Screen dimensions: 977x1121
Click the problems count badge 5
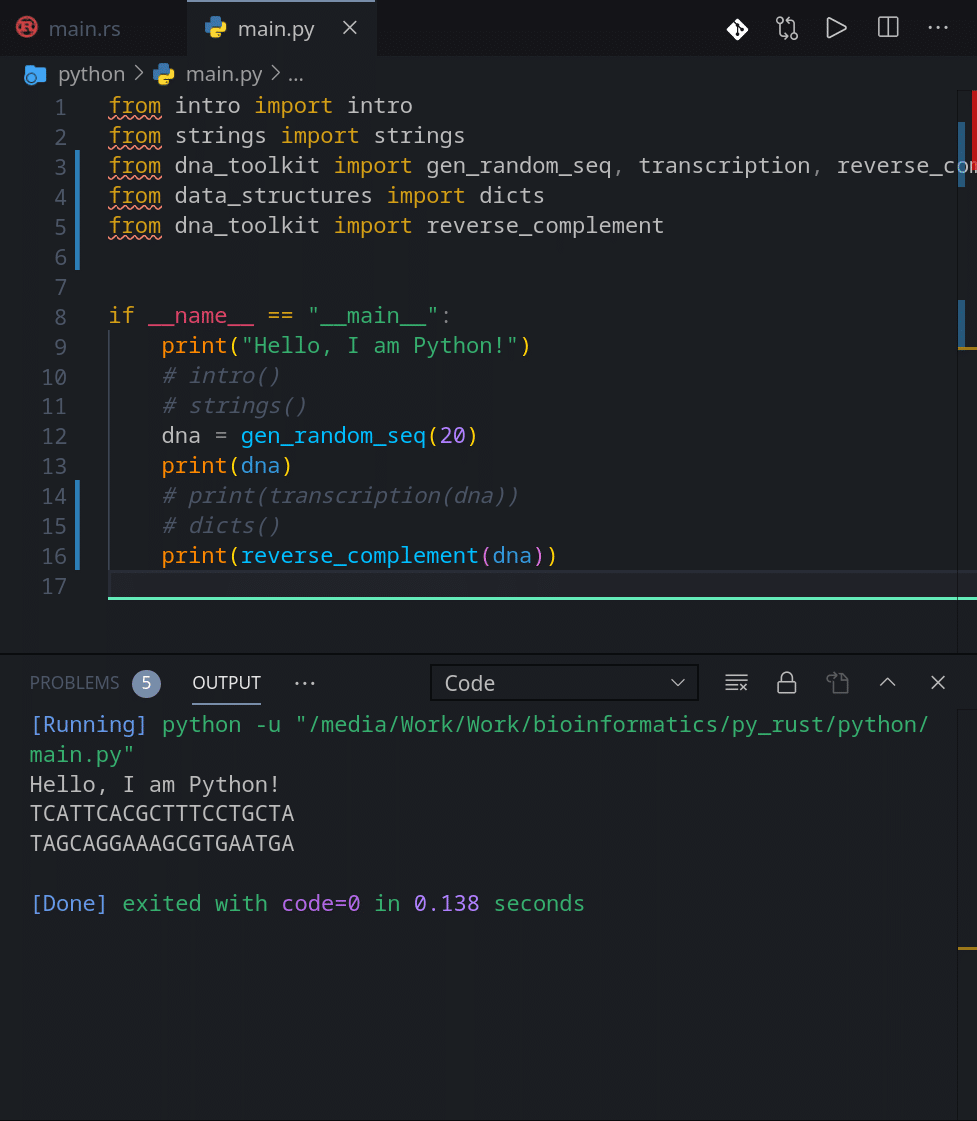click(x=147, y=683)
